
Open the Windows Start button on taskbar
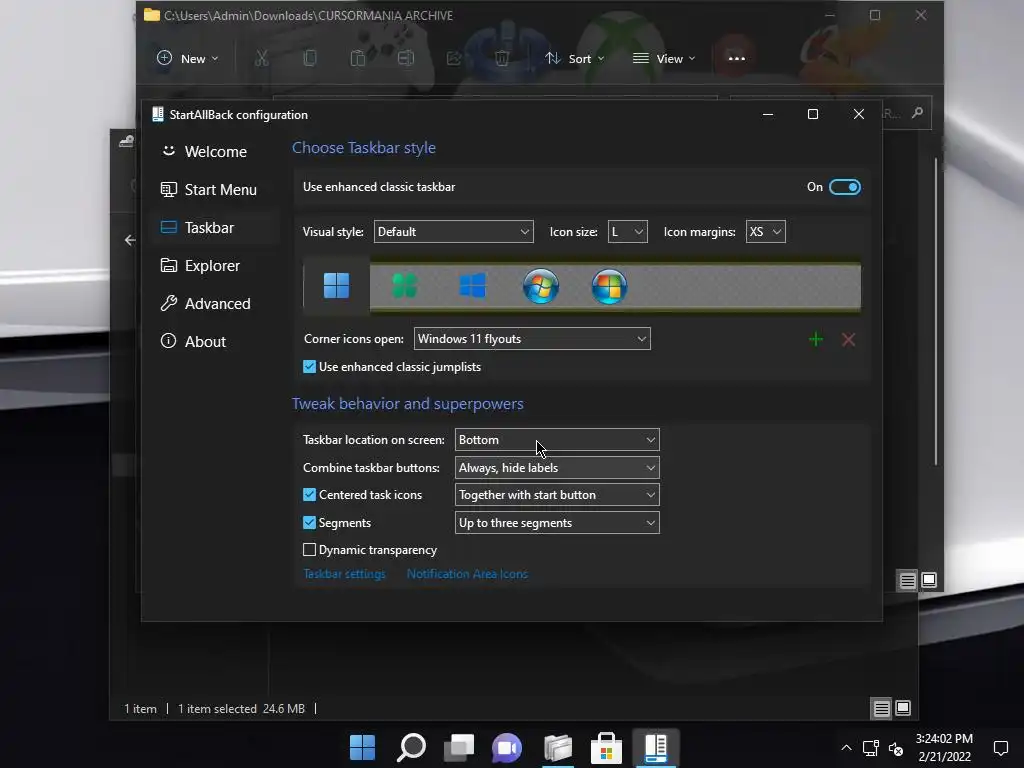(362, 748)
